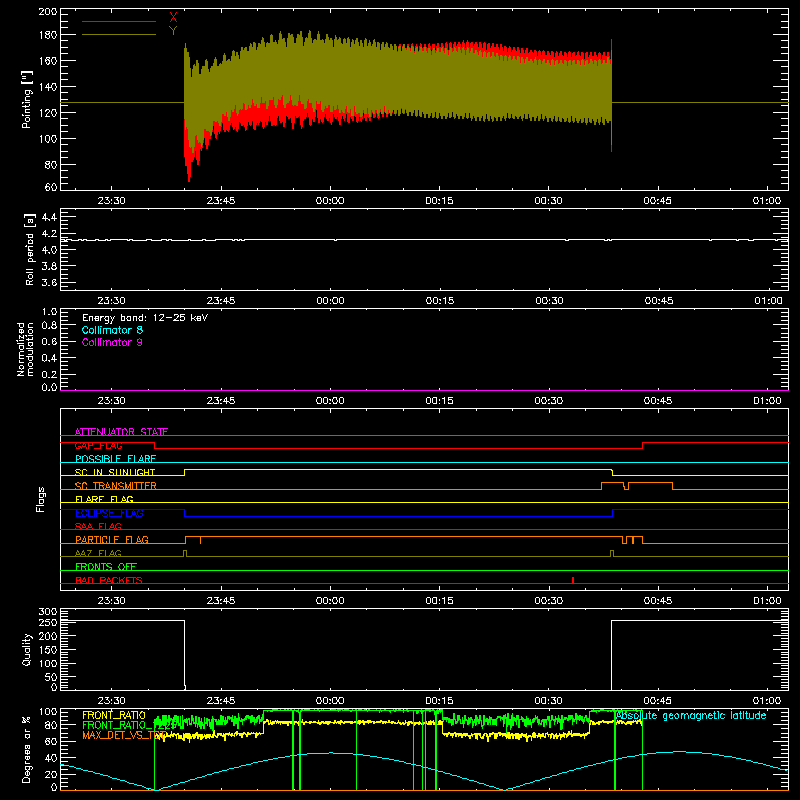Click the 250 tick value on Quality axis
Image resolution: width=800 pixels, height=800 pixels.
click(47, 623)
